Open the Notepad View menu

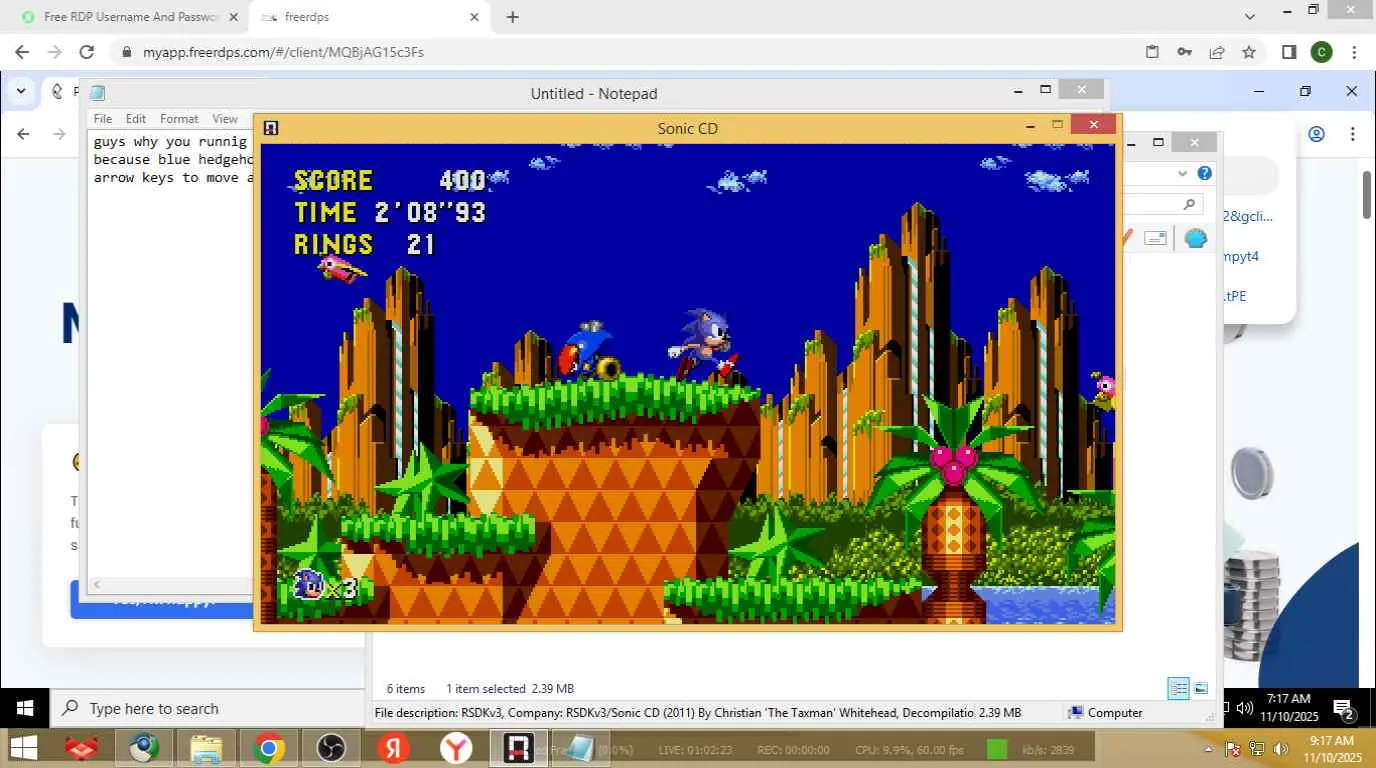point(225,118)
